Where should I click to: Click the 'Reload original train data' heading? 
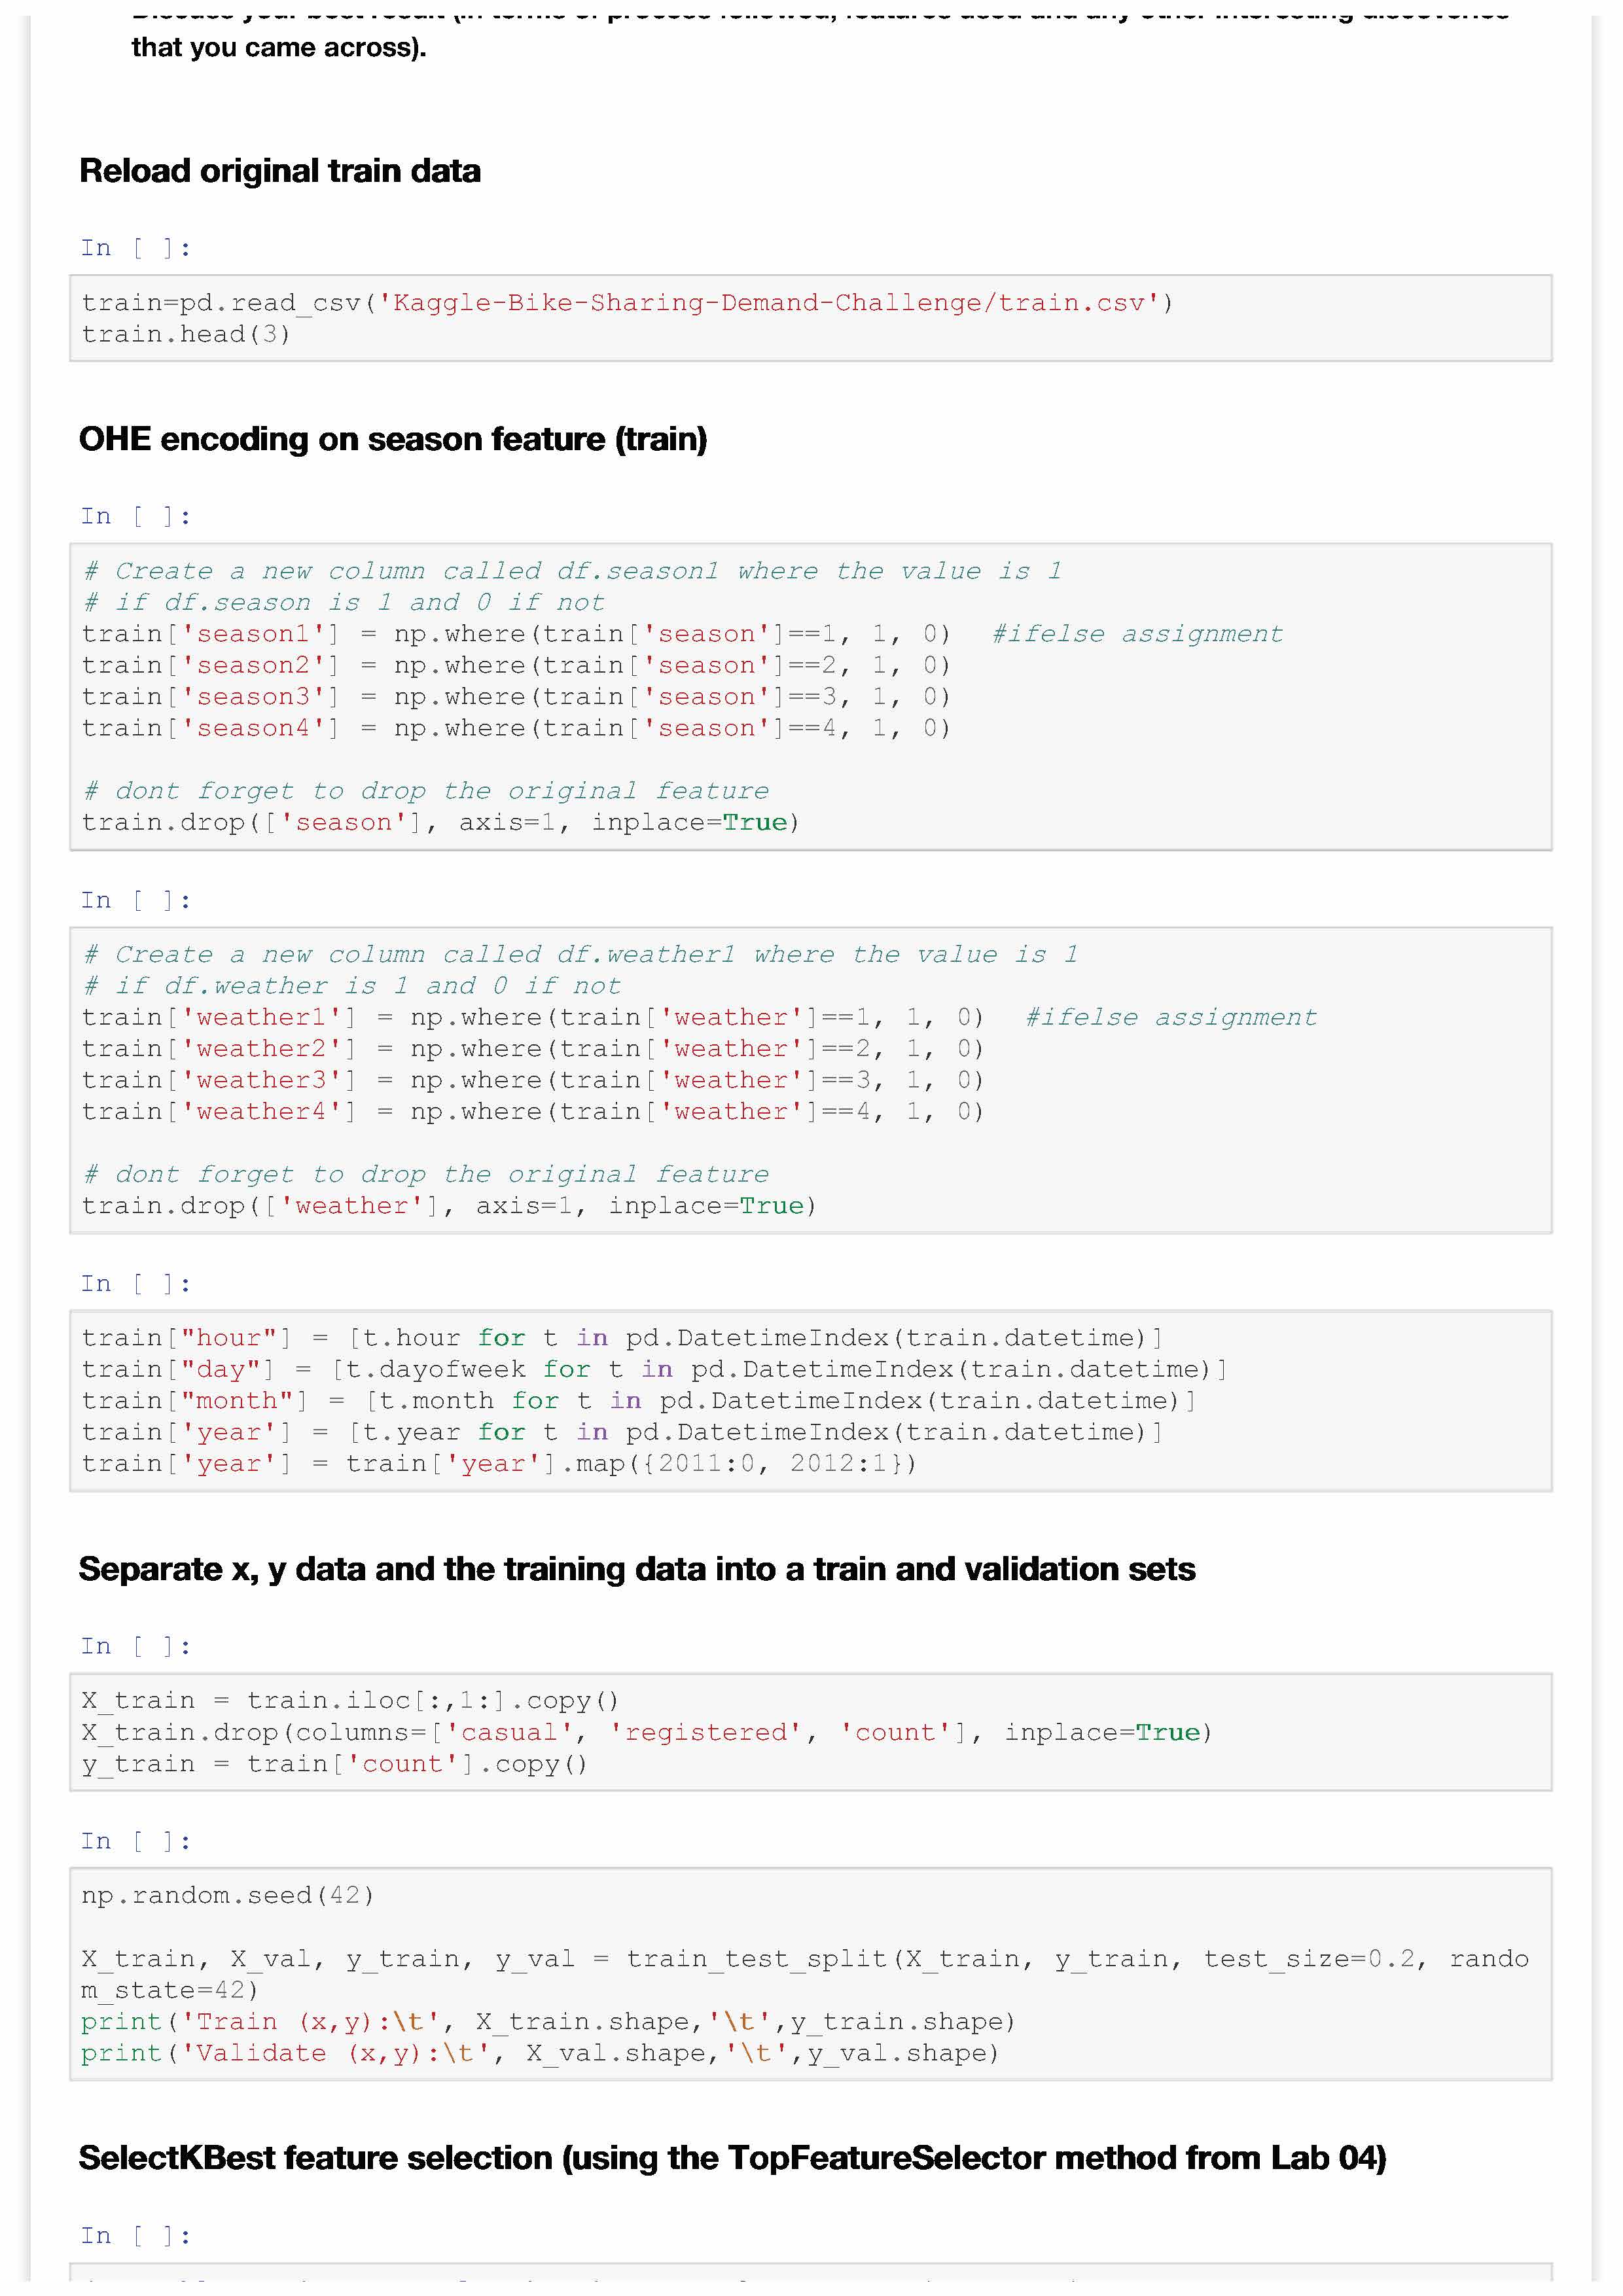pos(280,171)
